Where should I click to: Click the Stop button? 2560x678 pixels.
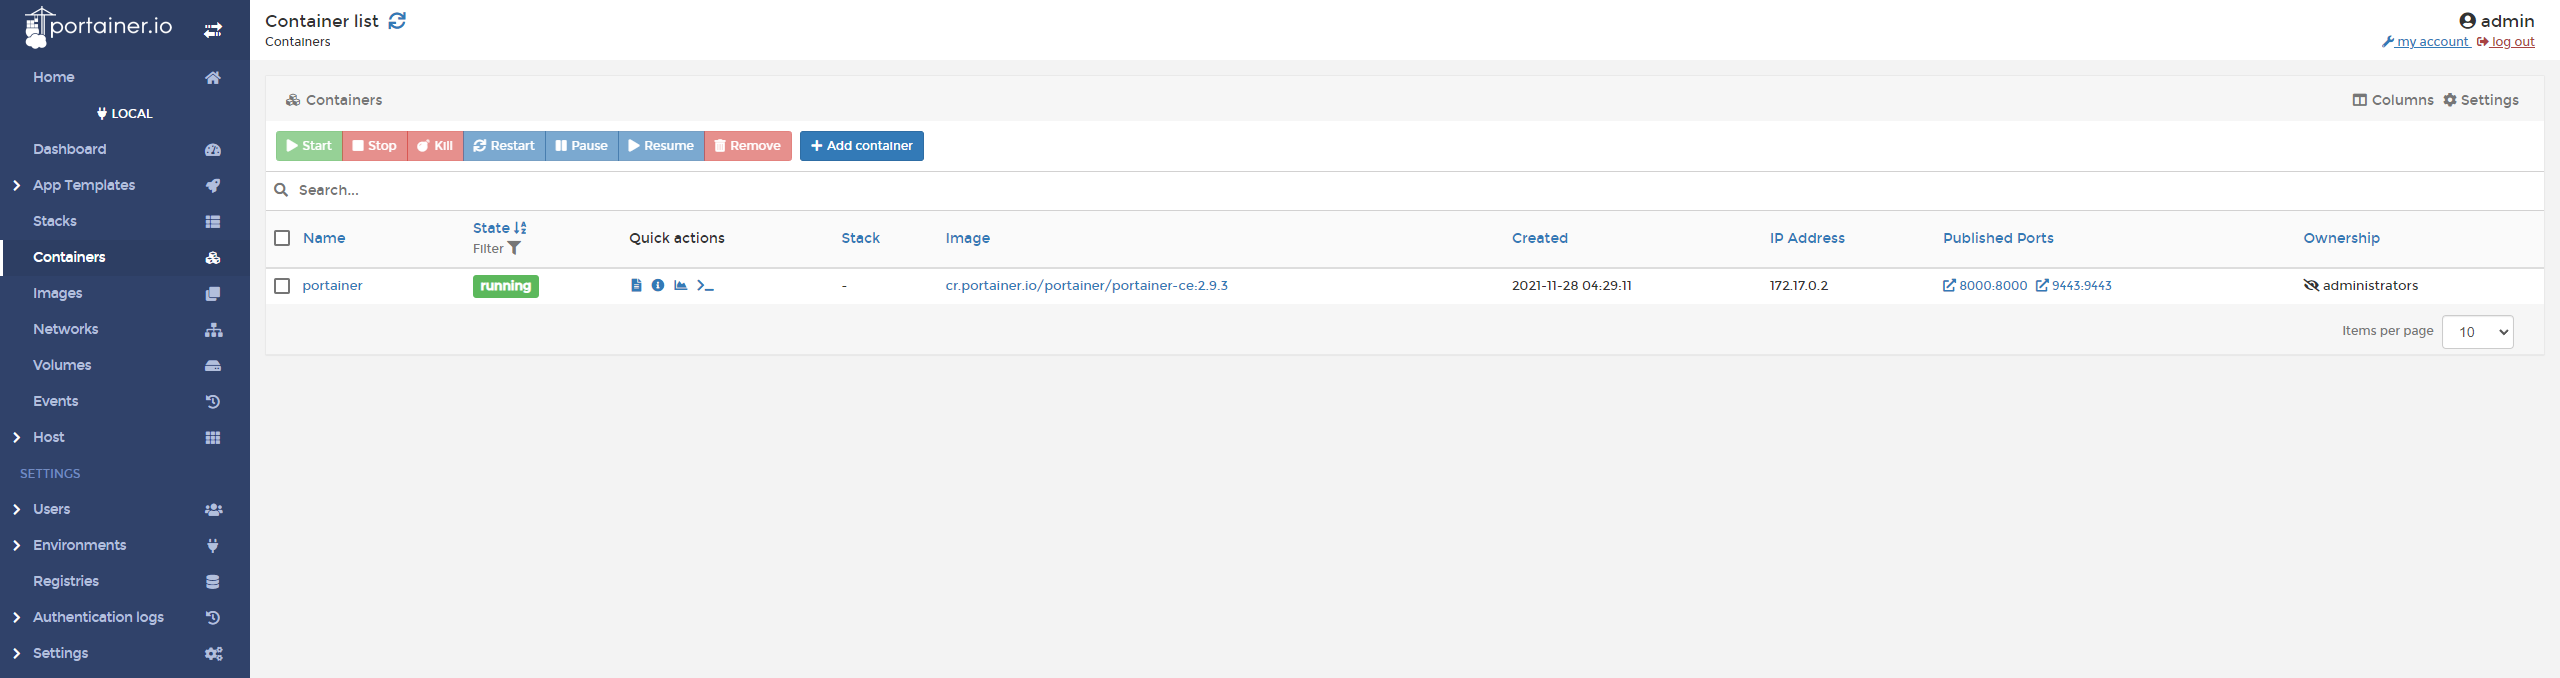pyautogui.click(x=375, y=146)
